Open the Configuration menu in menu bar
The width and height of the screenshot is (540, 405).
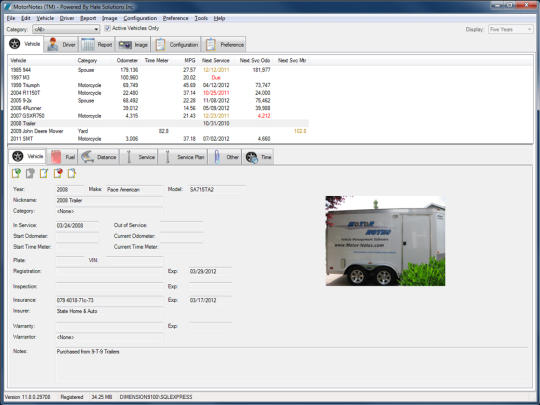click(x=140, y=18)
